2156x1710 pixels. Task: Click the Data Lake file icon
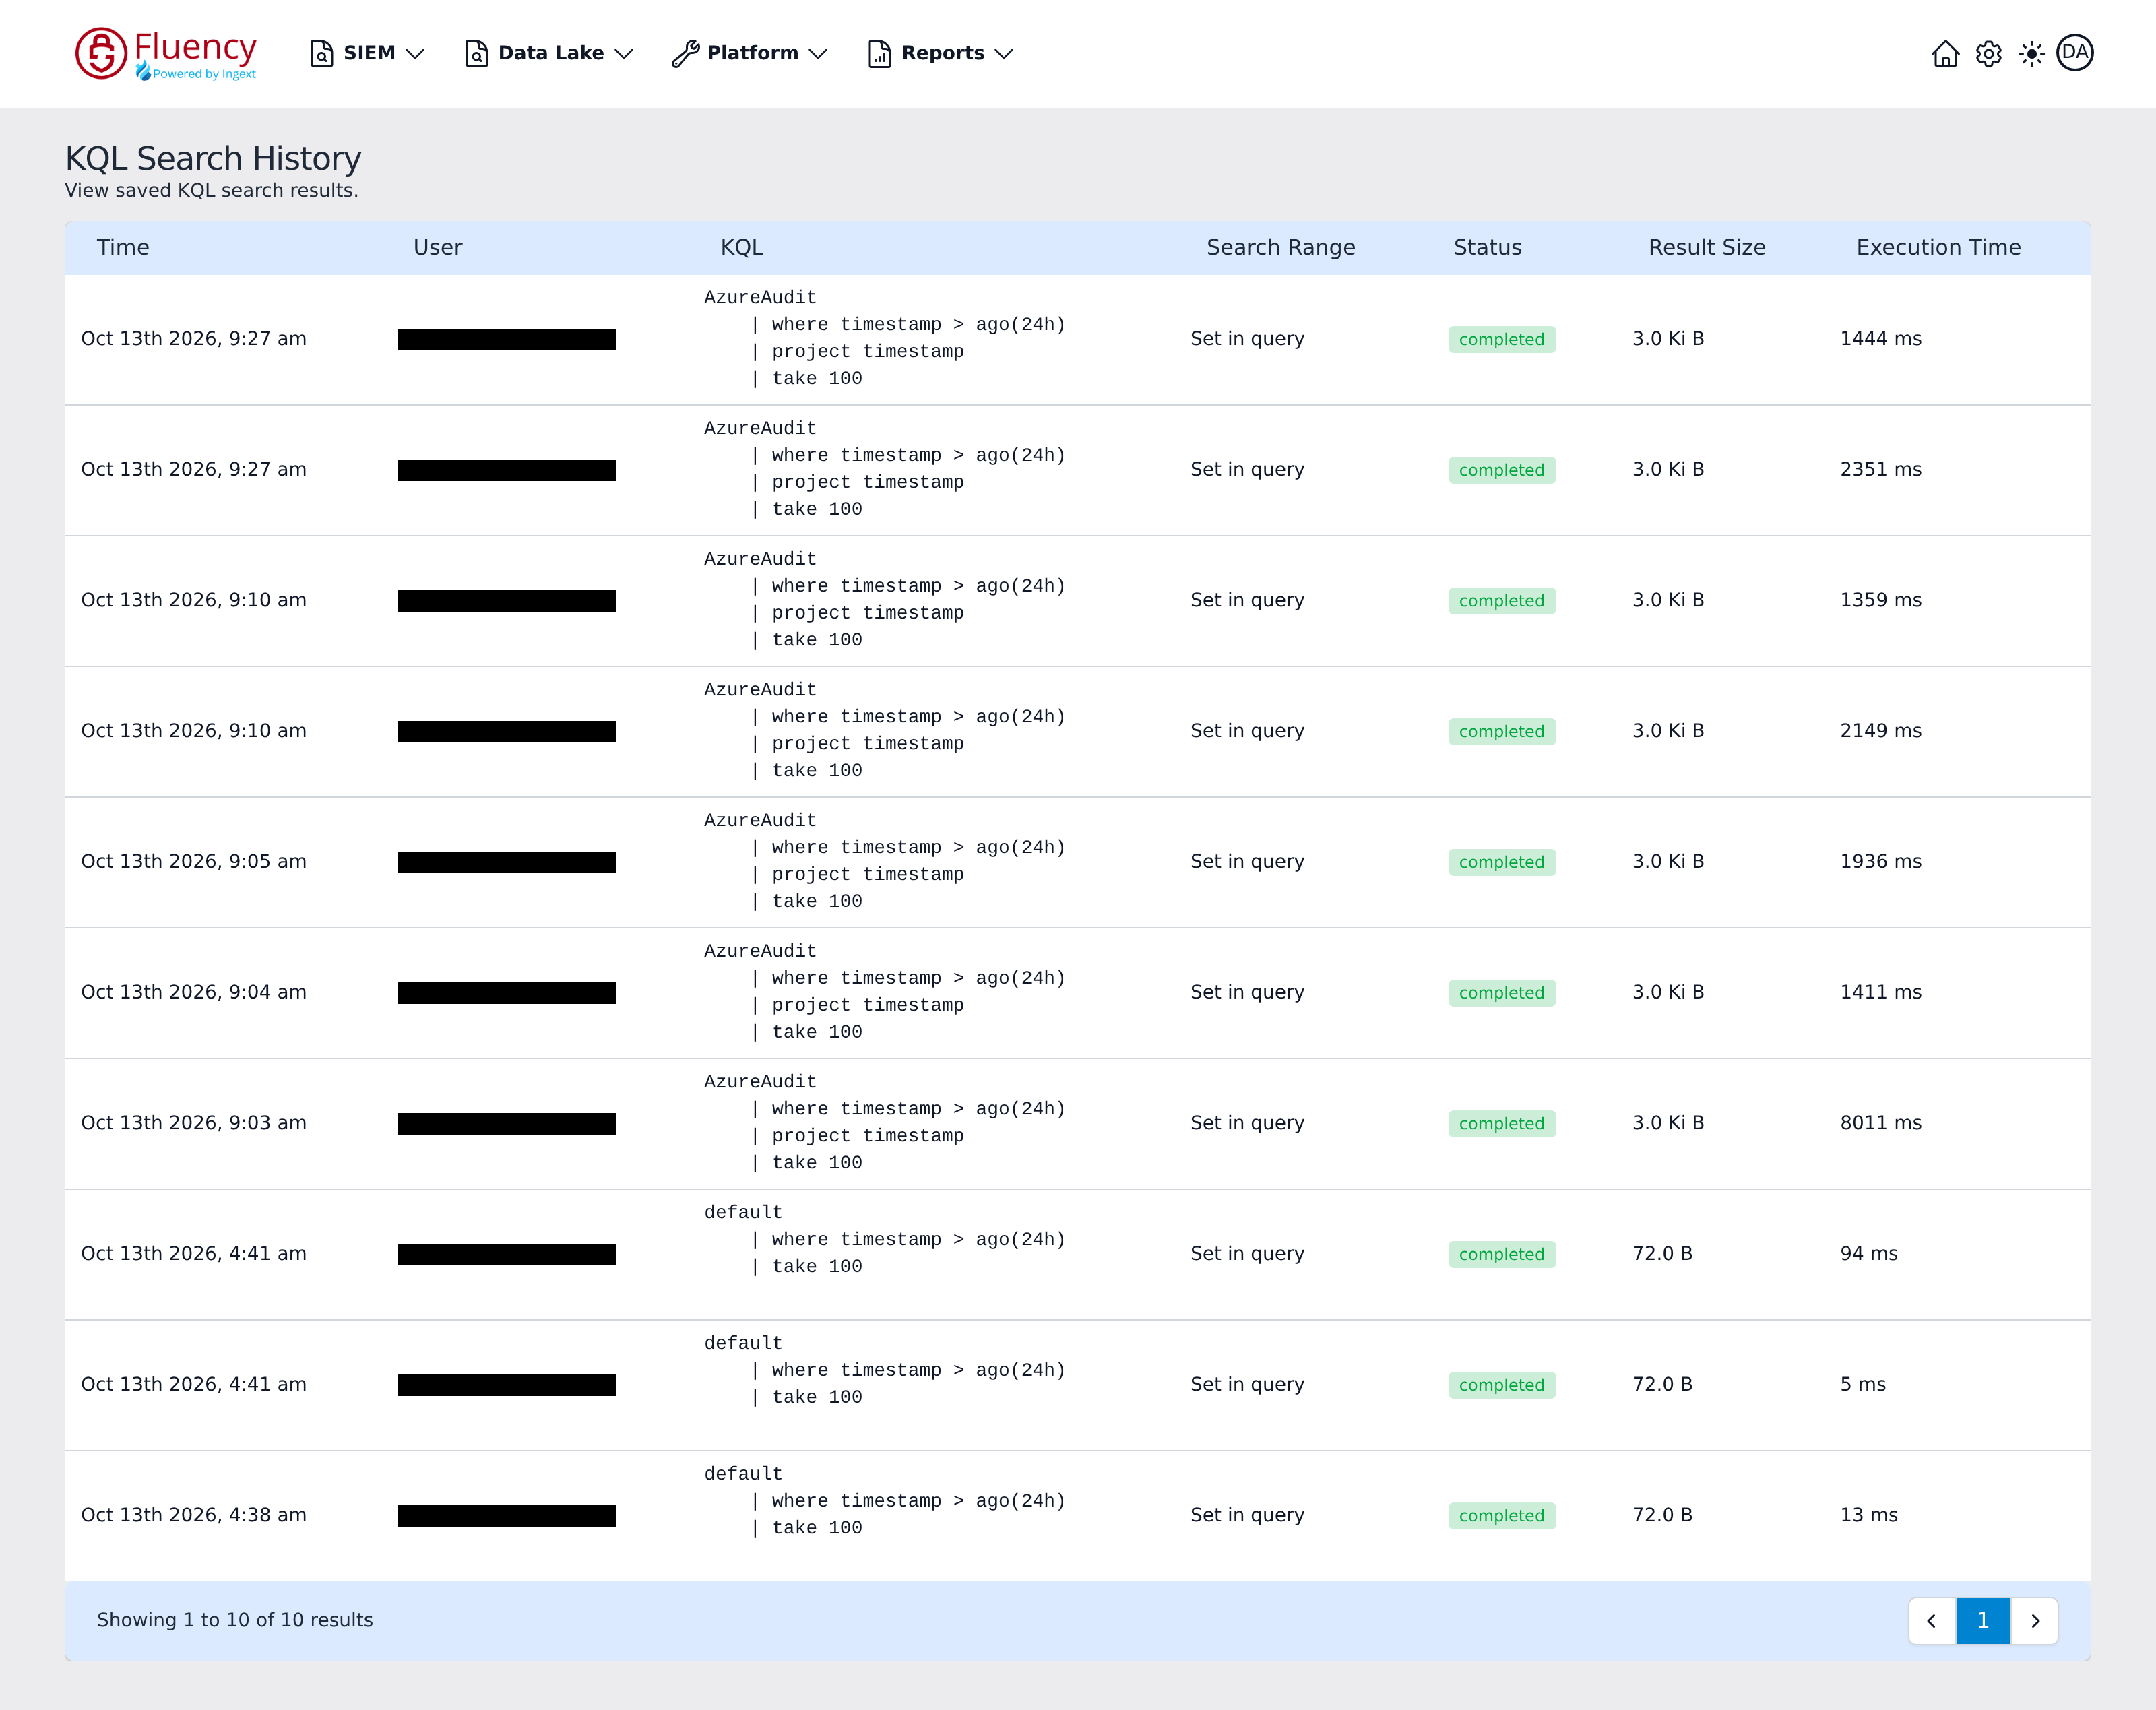point(476,53)
